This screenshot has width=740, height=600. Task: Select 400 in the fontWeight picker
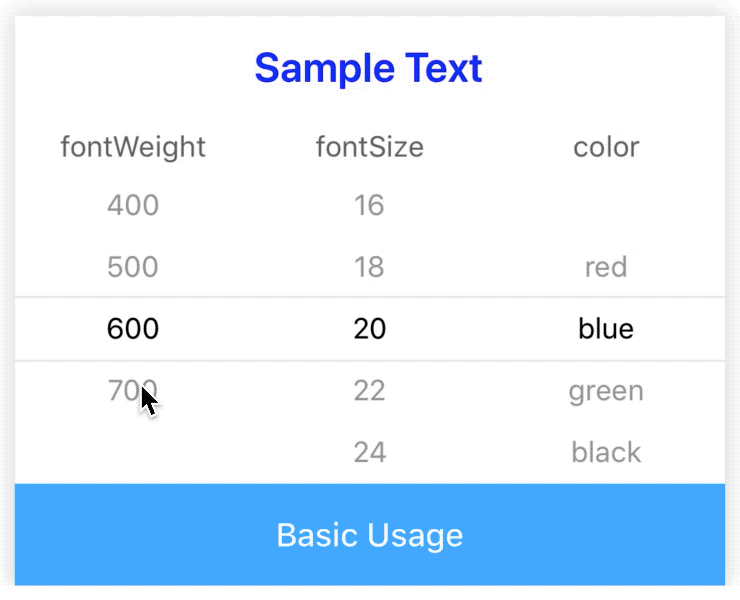133,206
